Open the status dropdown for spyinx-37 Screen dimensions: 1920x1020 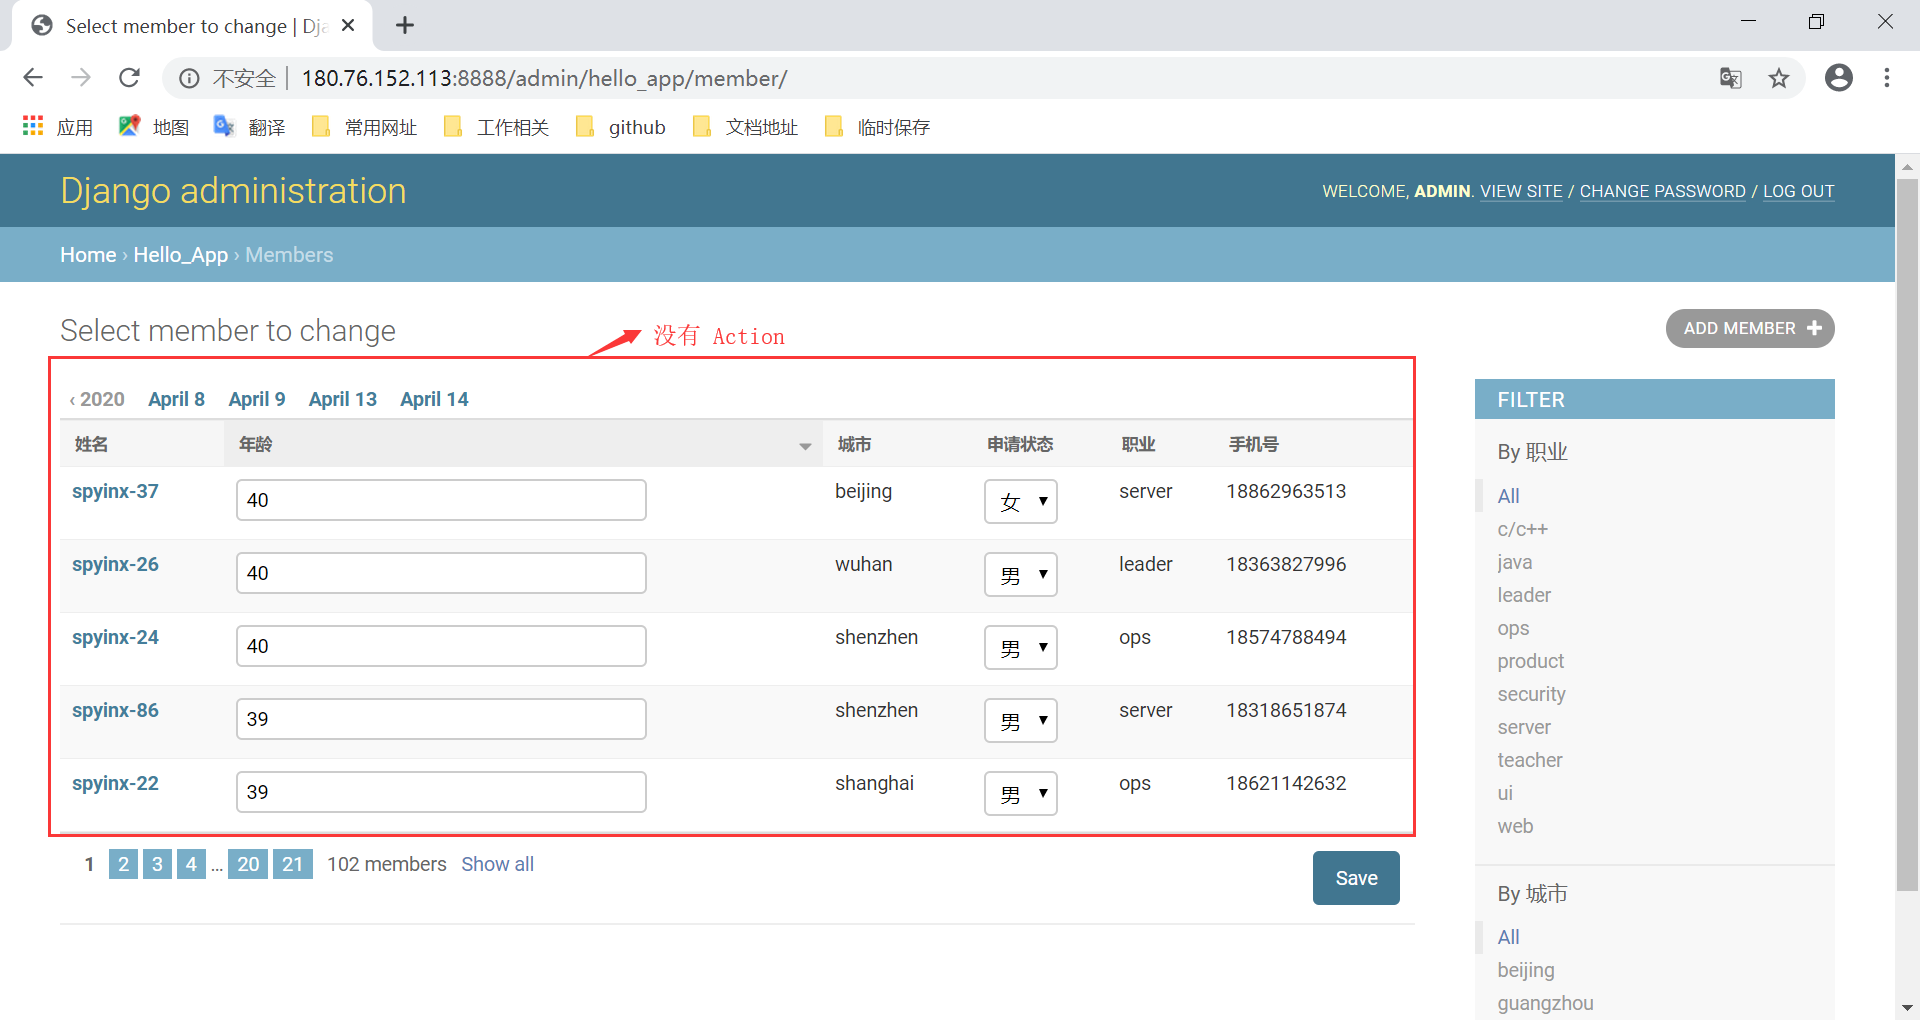[1021, 501]
